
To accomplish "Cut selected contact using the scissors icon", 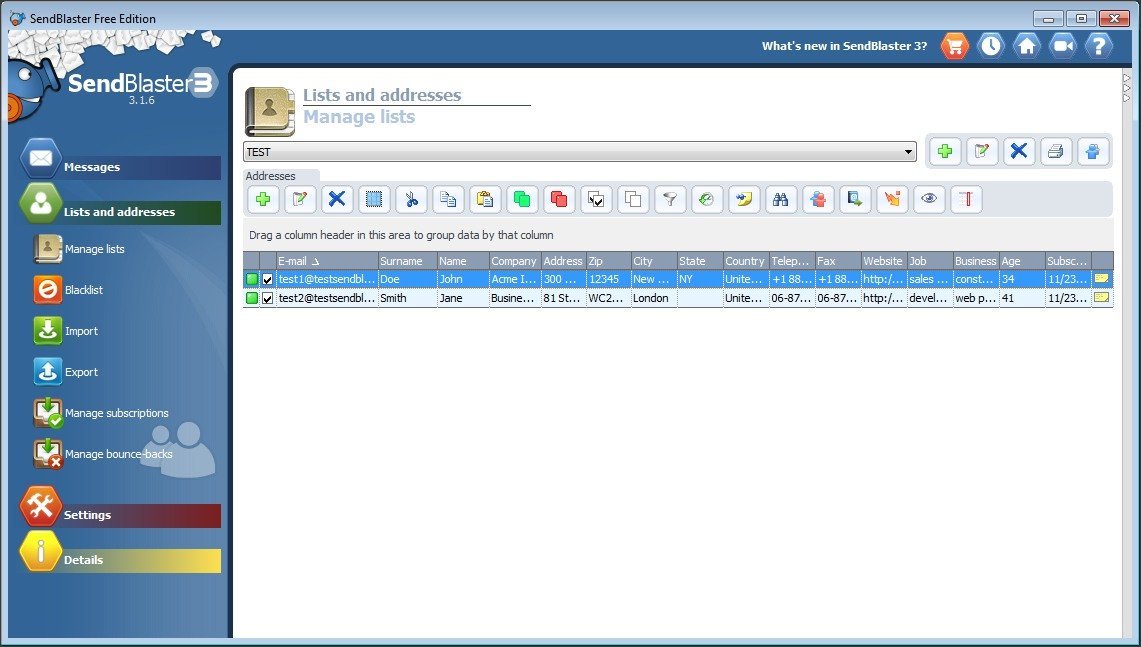I will [411, 199].
